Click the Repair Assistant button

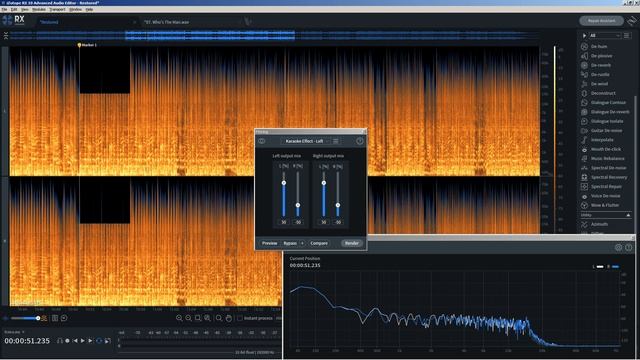click(x=602, y=20)
